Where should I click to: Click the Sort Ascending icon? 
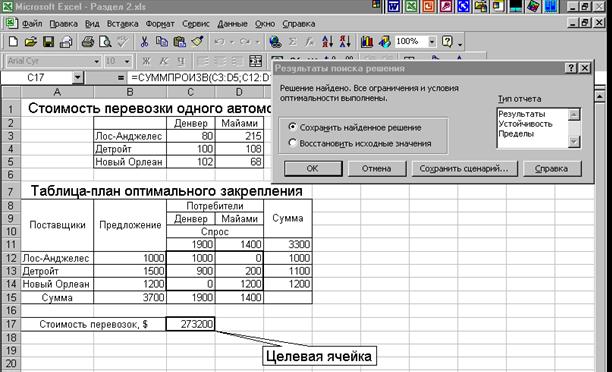tap(327, 42)
